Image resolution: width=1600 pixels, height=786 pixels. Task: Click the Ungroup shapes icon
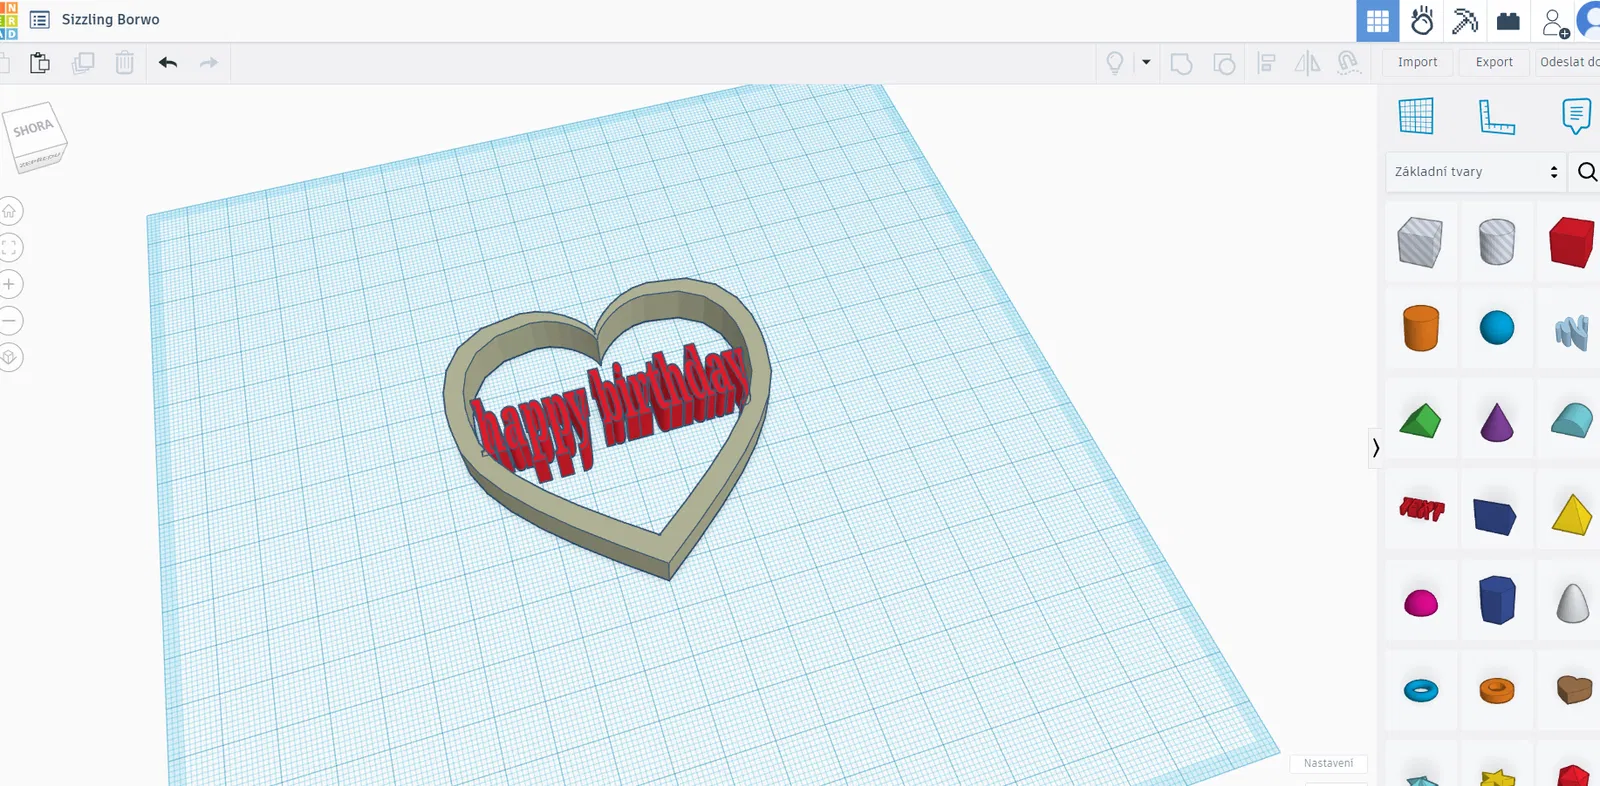point(1224,64)
